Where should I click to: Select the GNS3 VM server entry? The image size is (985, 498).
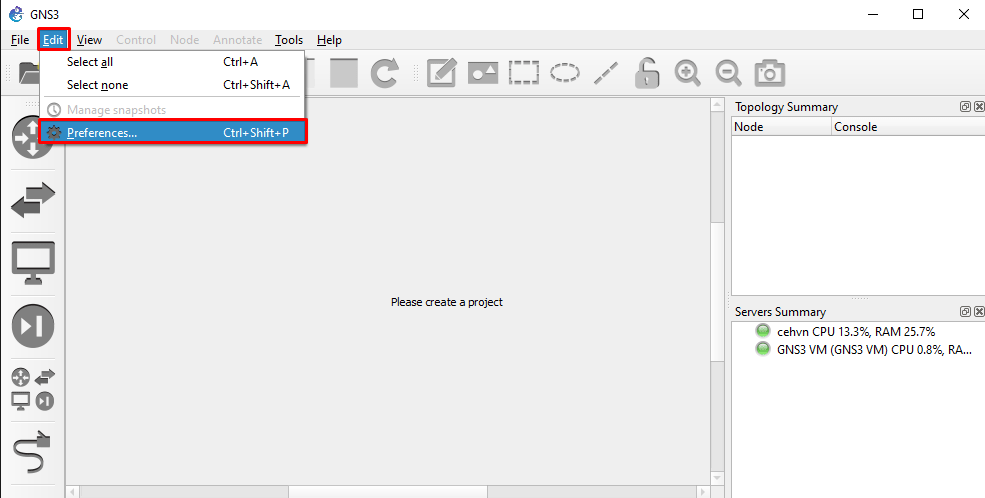click(874, 349)
